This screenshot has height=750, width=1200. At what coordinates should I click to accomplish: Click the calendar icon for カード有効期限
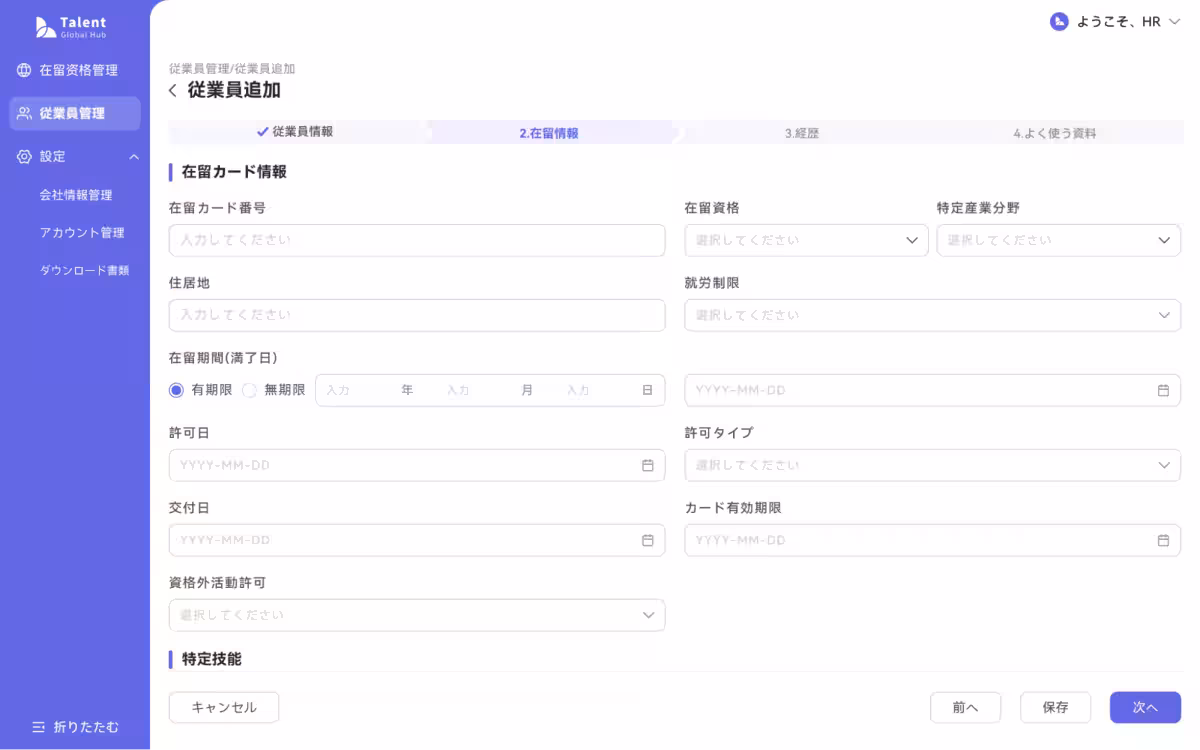(x=1162, y=540)
